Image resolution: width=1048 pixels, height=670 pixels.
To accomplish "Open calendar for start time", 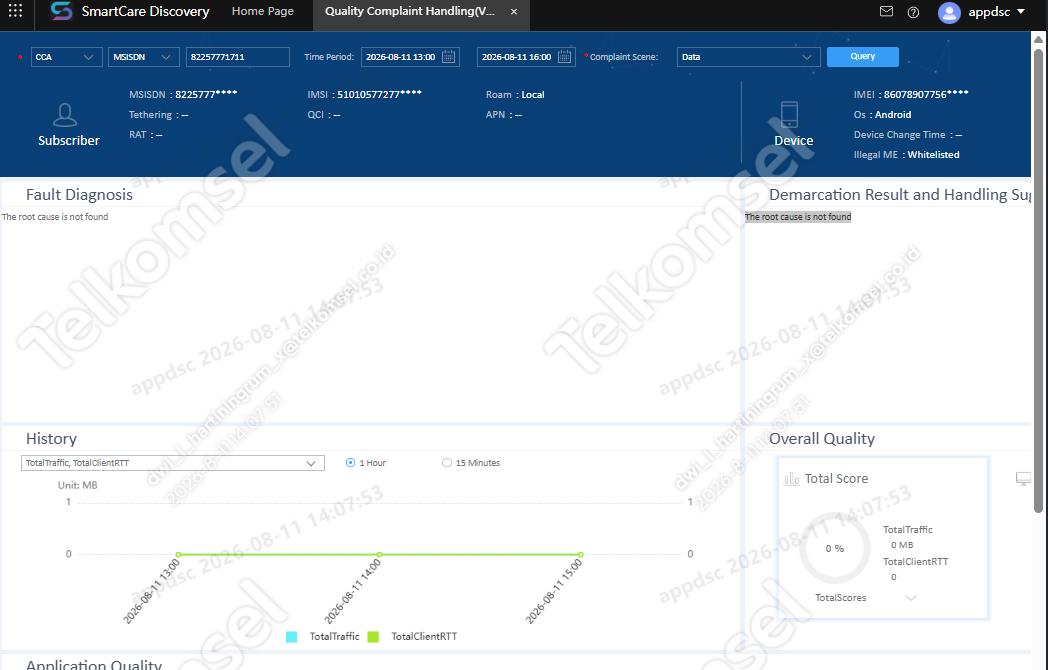I will [x=449, y=57].
